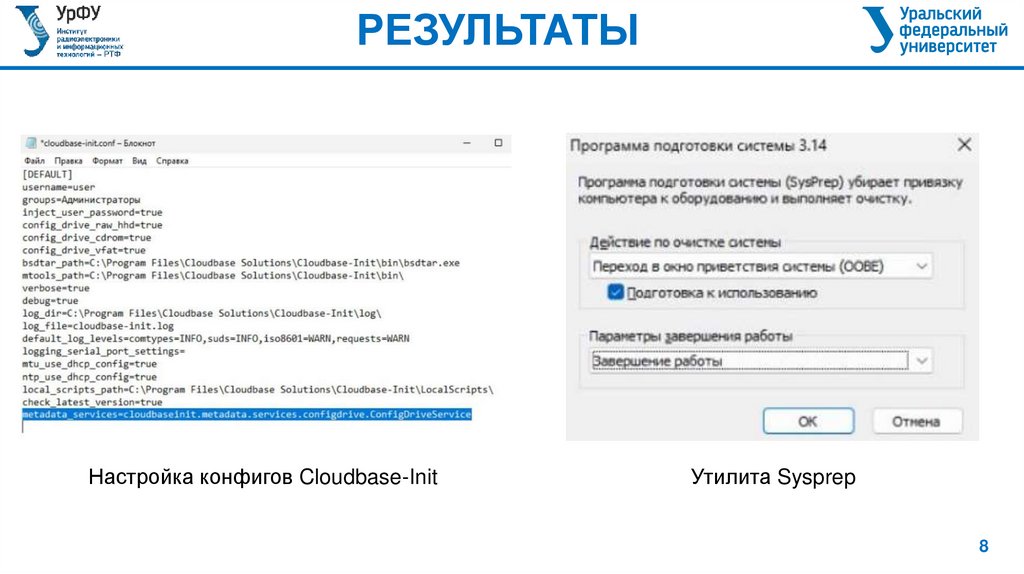Click the username=user line in Notepad
This screenshot has height=574, width=1024.
point(58,187)
